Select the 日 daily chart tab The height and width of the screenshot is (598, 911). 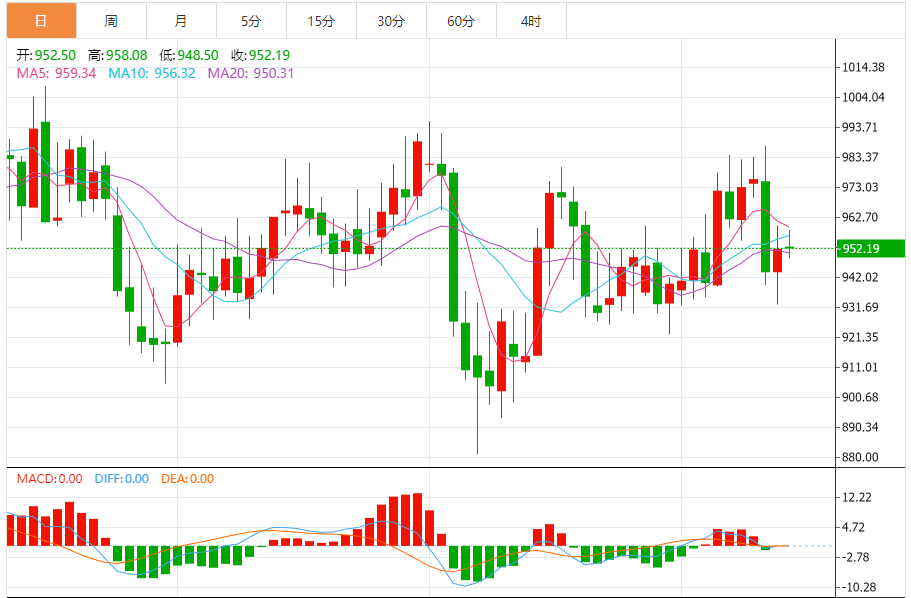[41, 21]
